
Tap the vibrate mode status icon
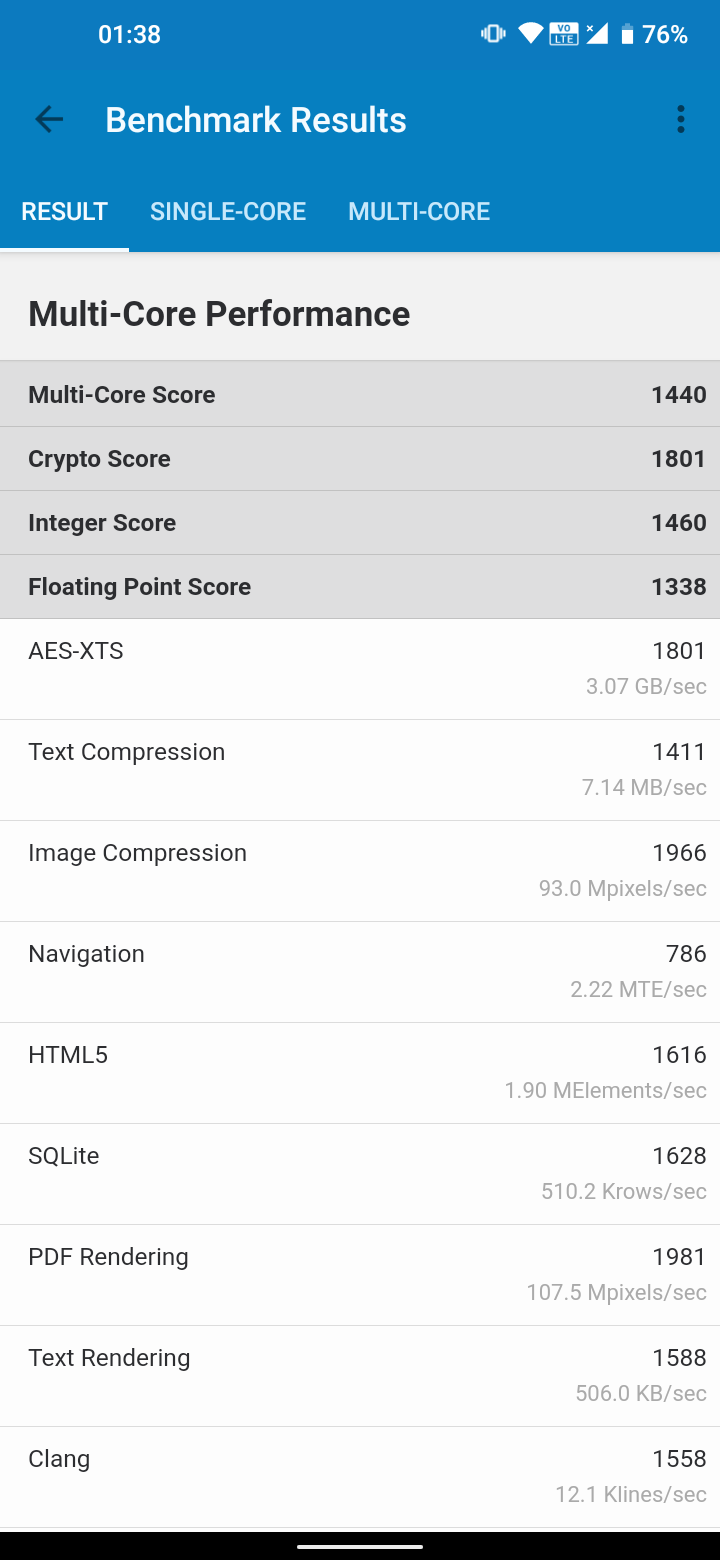[x=493, y=34]
